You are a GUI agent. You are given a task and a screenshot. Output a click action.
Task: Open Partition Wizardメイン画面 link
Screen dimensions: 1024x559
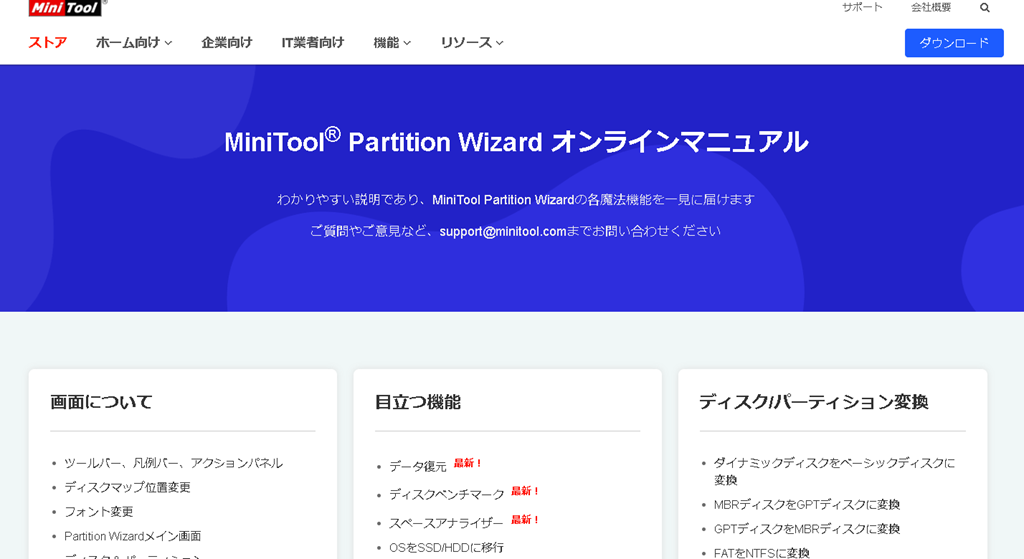(133, 536)
